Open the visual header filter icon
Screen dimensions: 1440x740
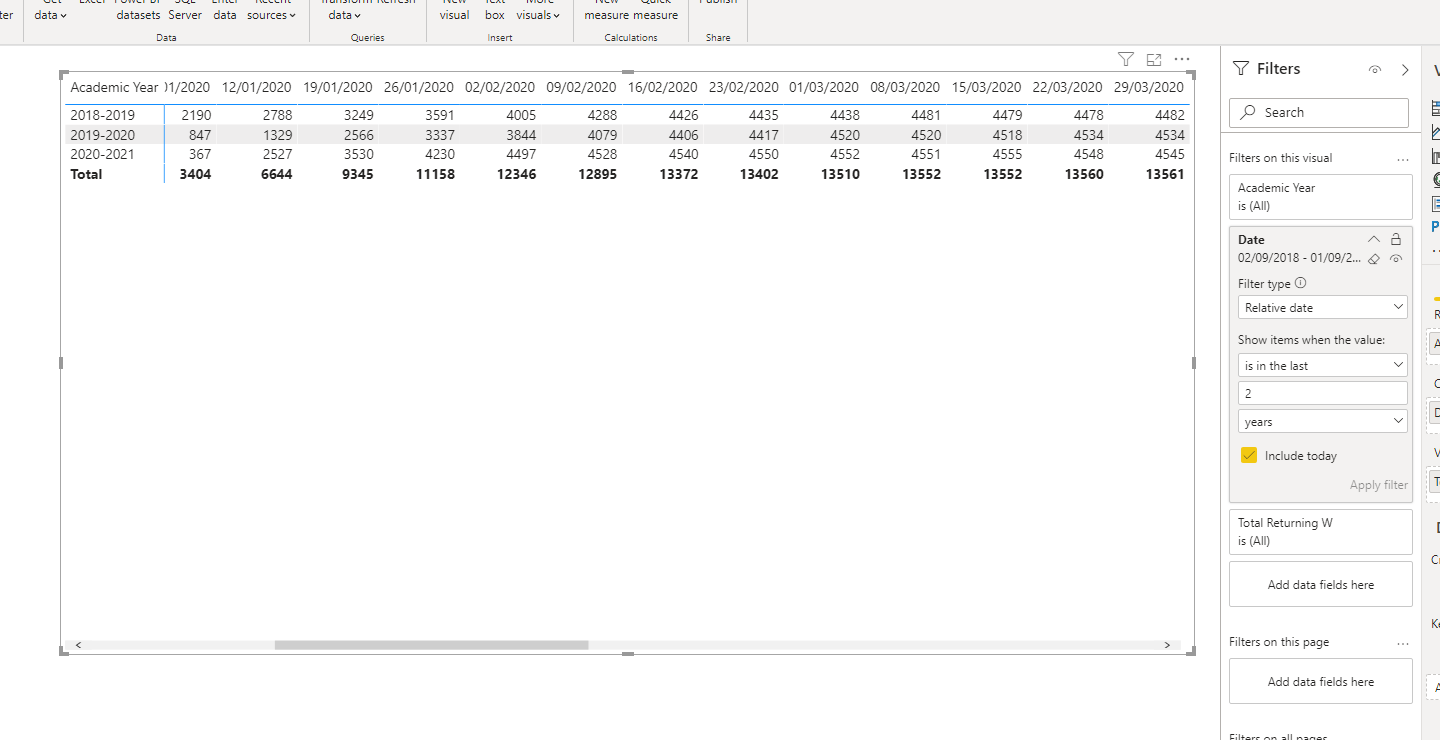coord(1125,59)
